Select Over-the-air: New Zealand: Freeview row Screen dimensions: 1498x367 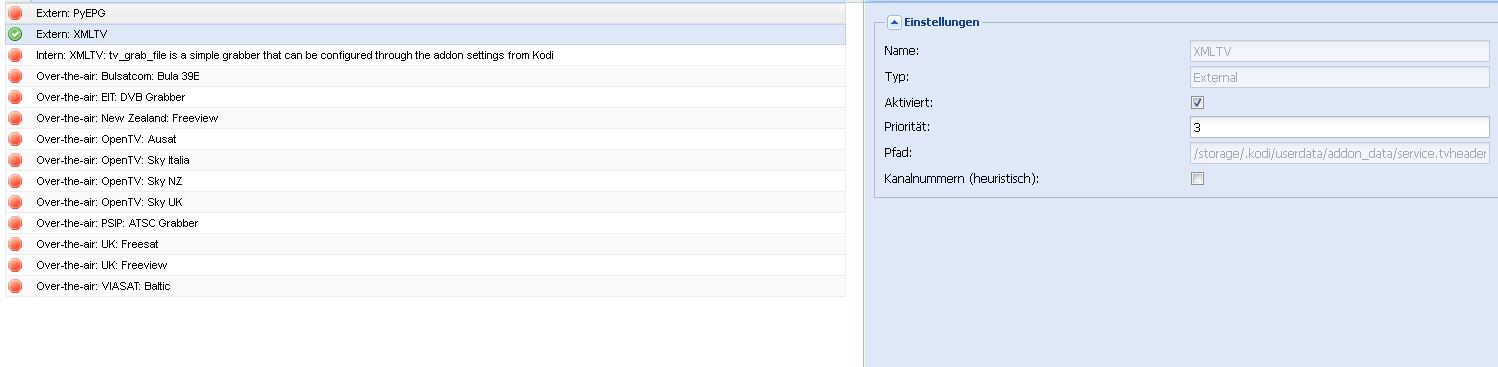425,118
